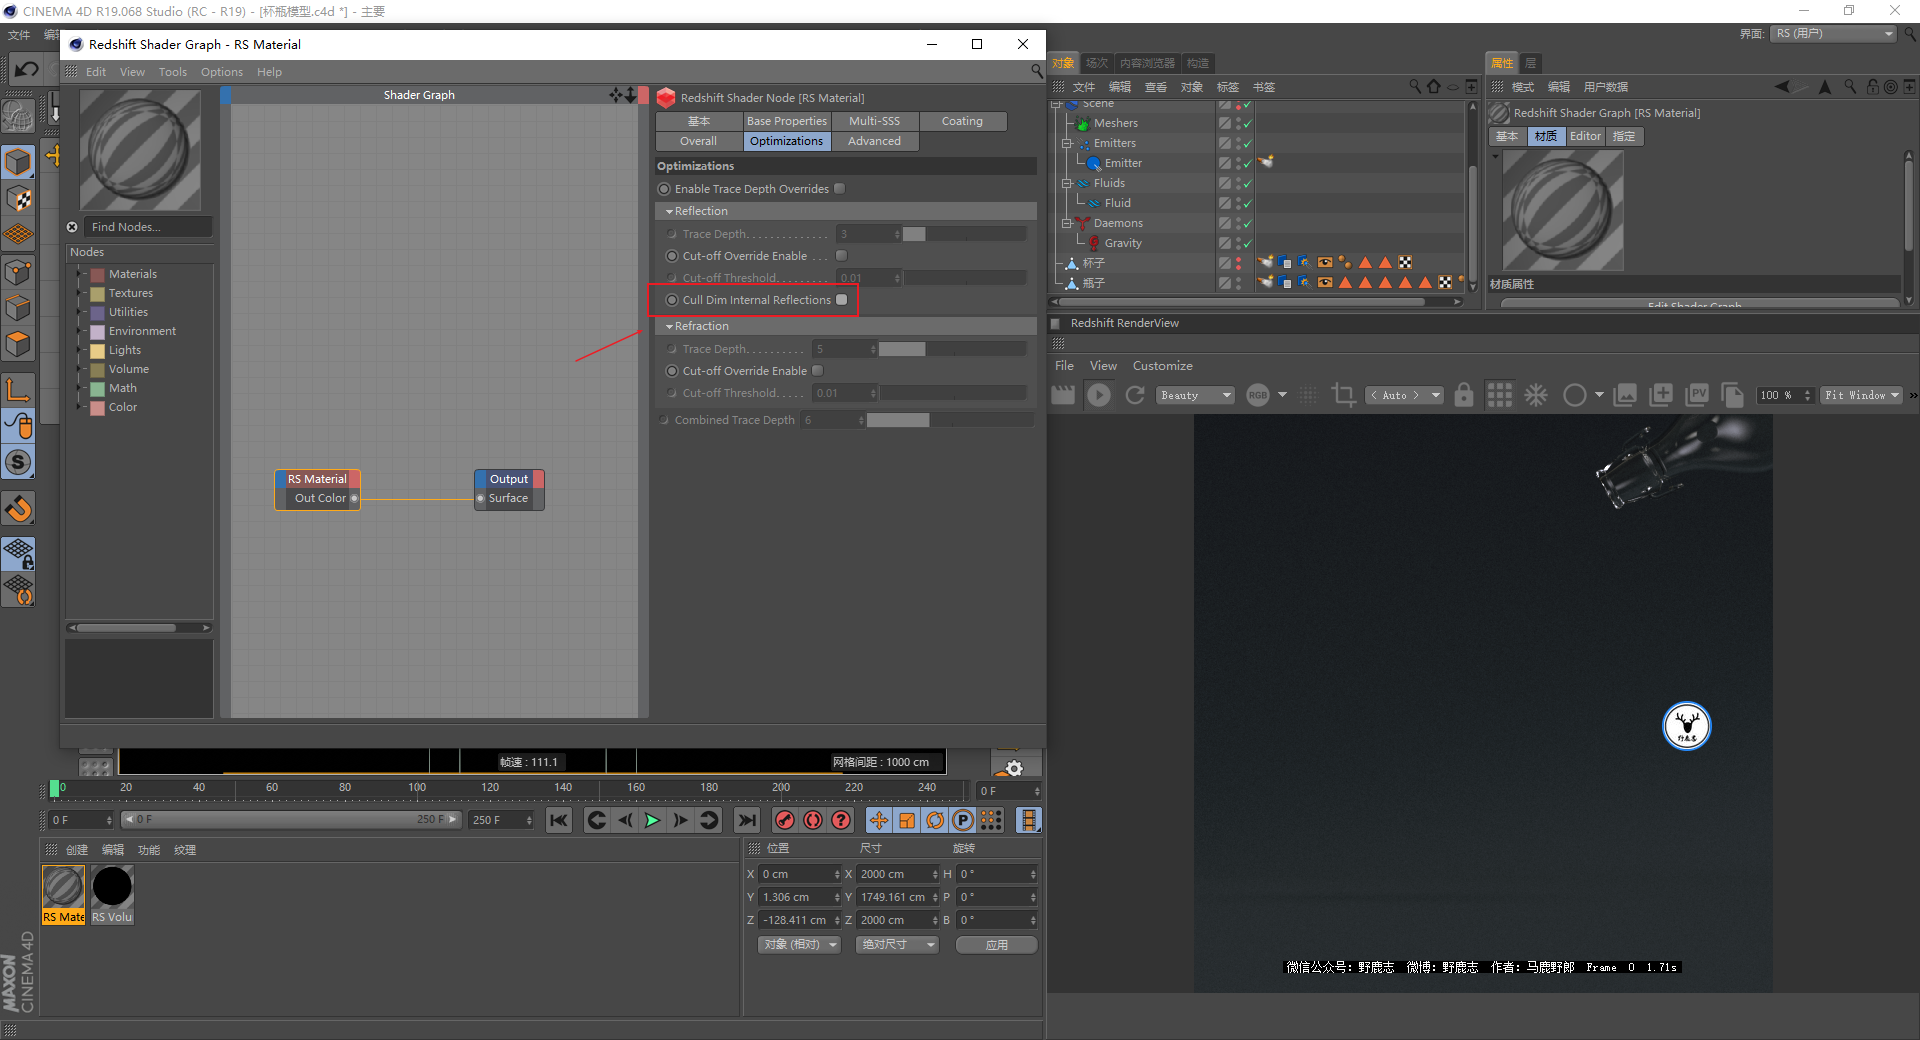Toggle the RenderView lock icon
This screenshot has height=1040, width=1920.
pos(1463,395)
